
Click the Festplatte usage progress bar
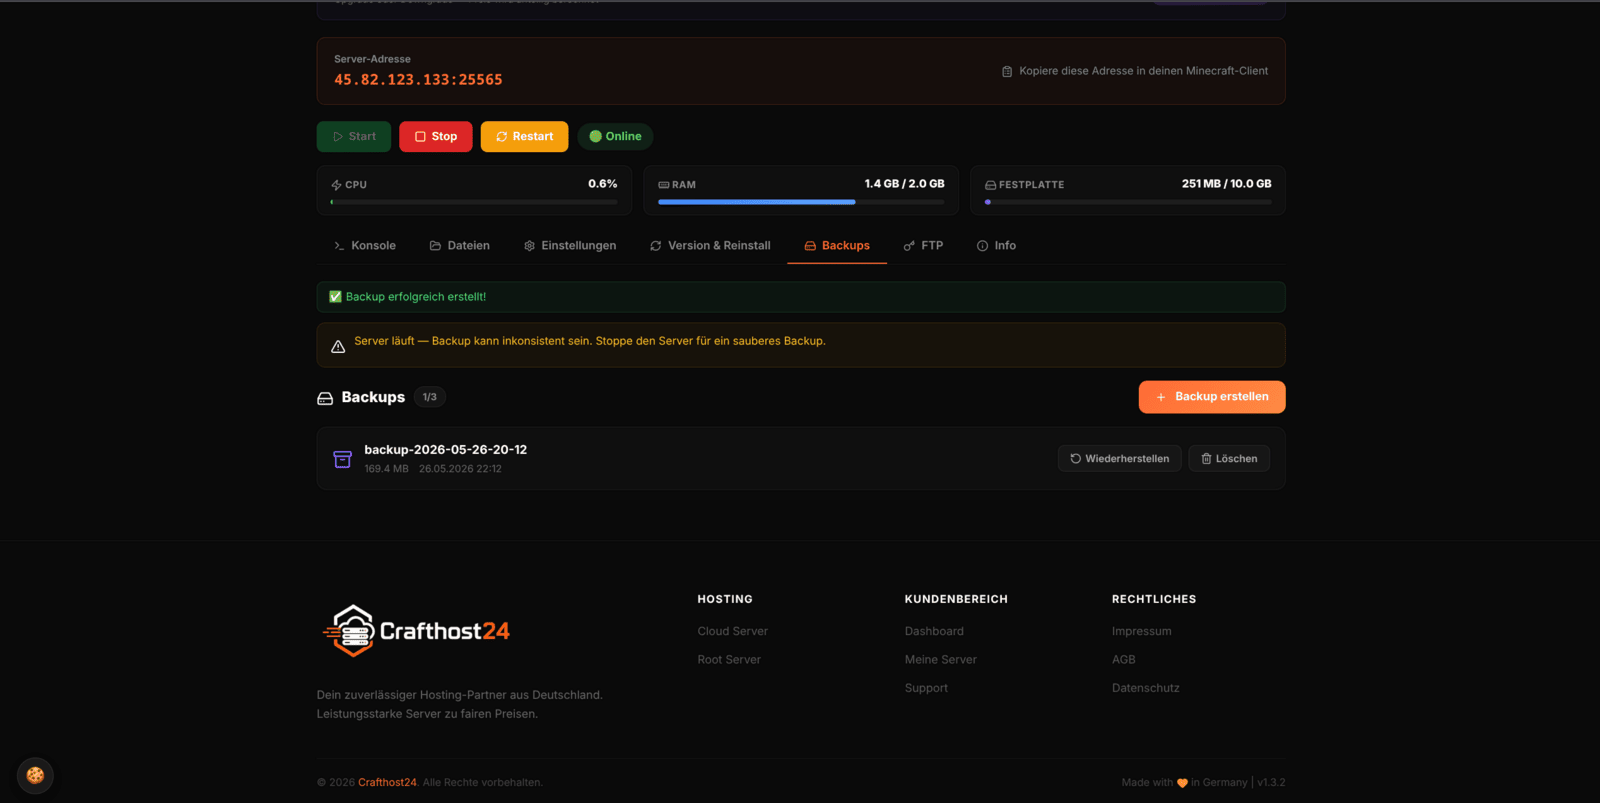tap(1128, 202)
